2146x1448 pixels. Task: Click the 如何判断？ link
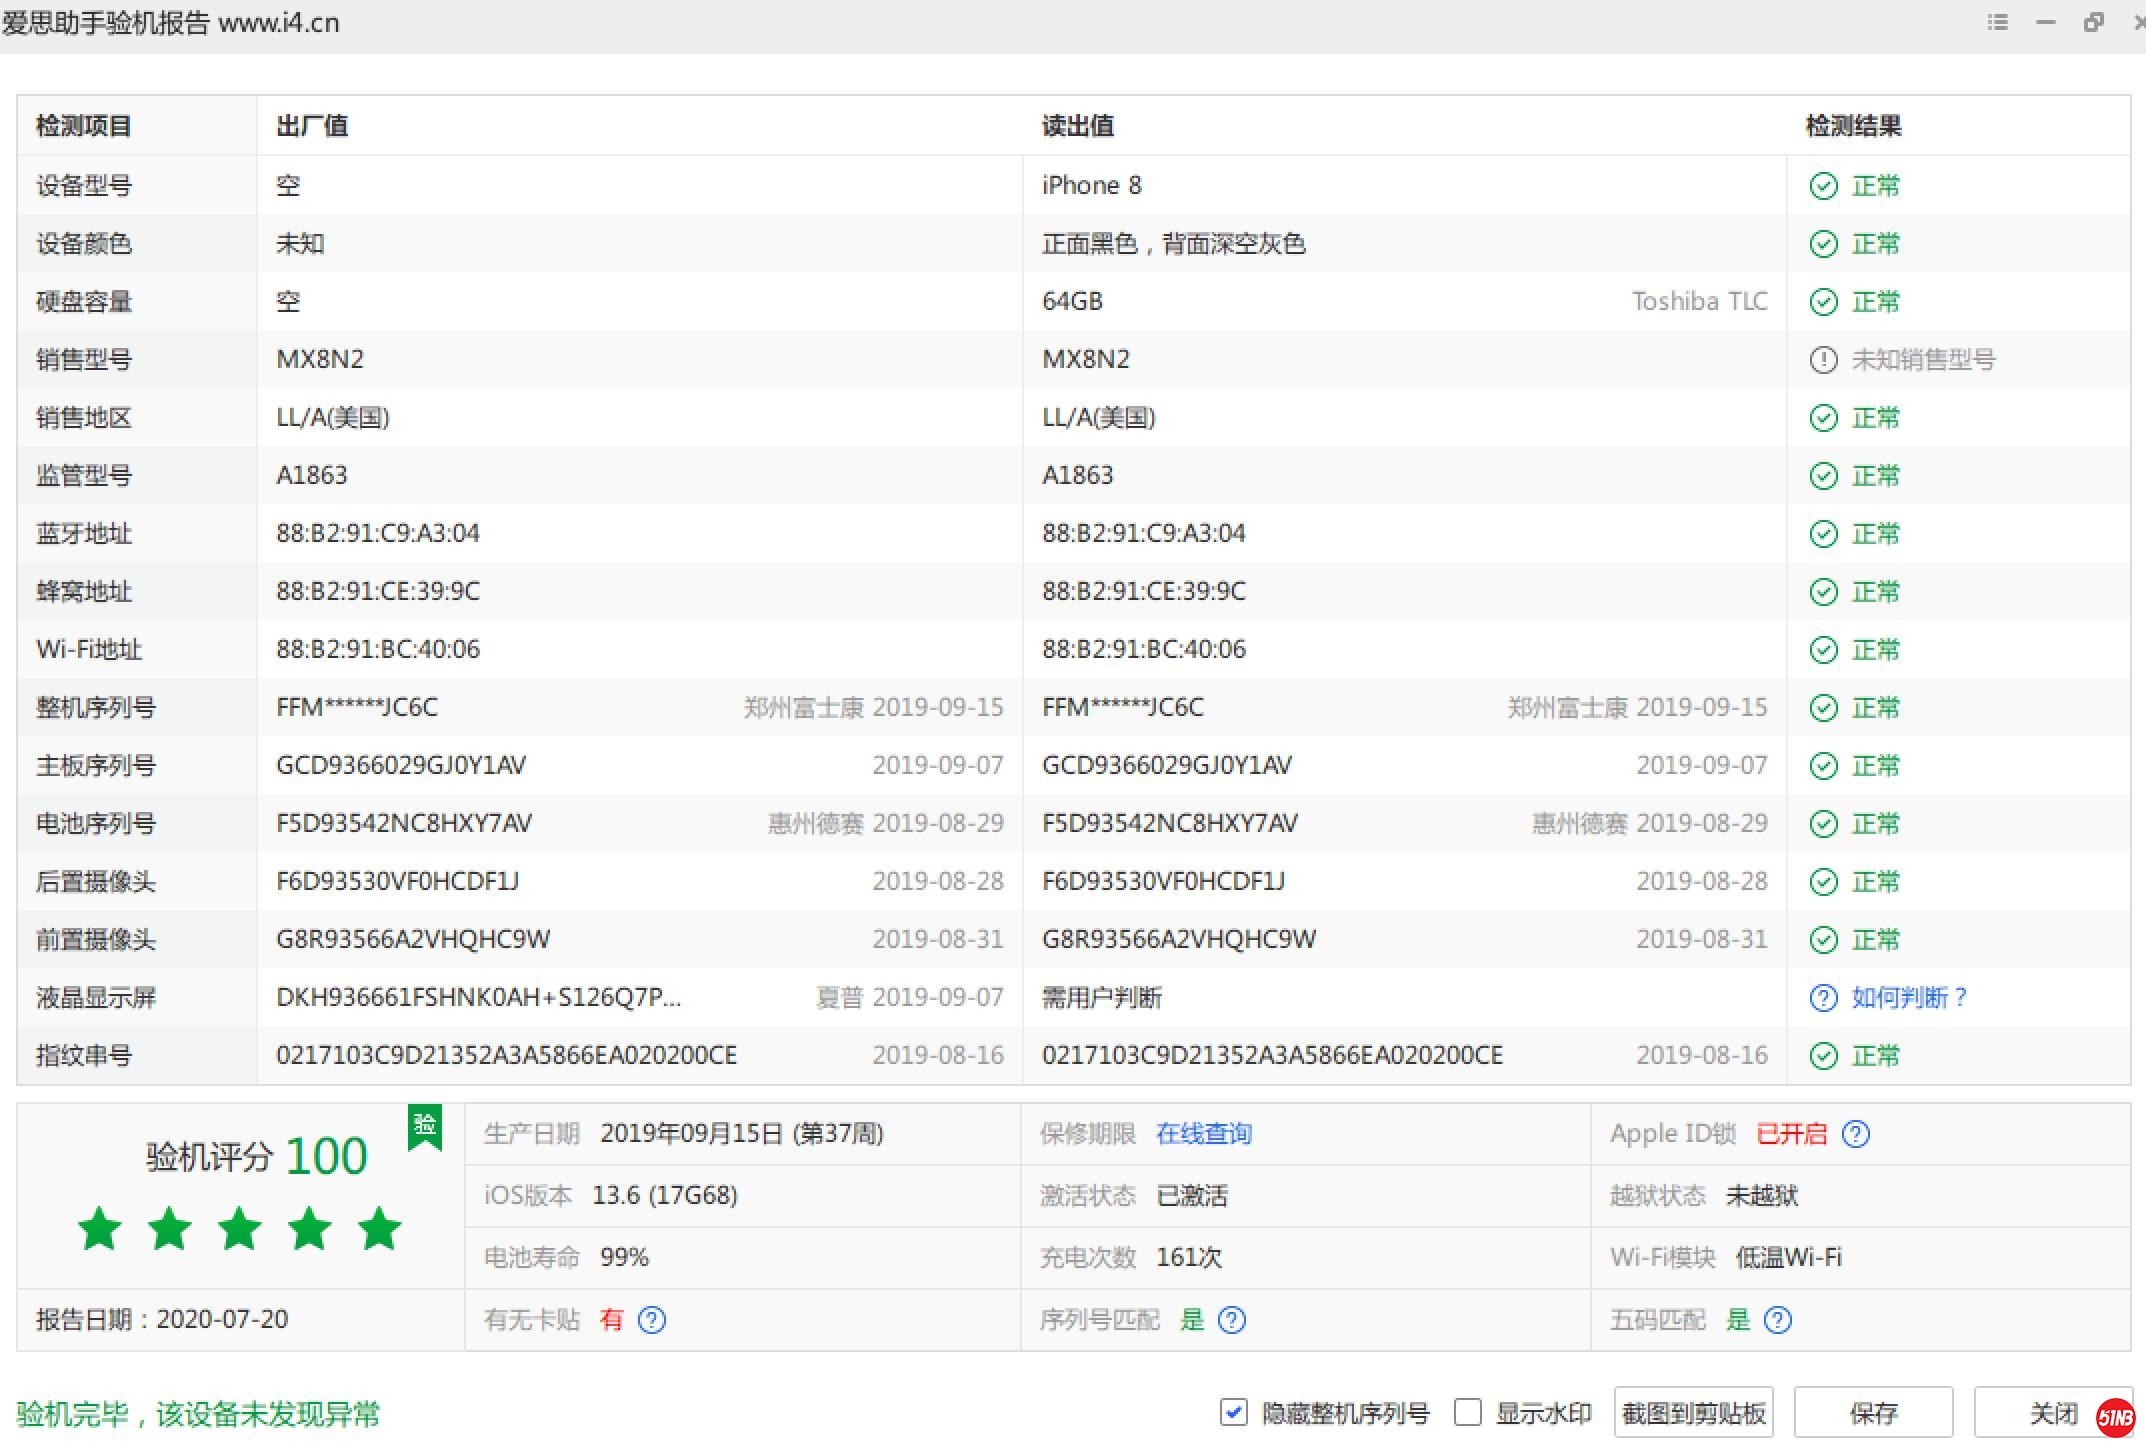click(x=1909, y=998)
